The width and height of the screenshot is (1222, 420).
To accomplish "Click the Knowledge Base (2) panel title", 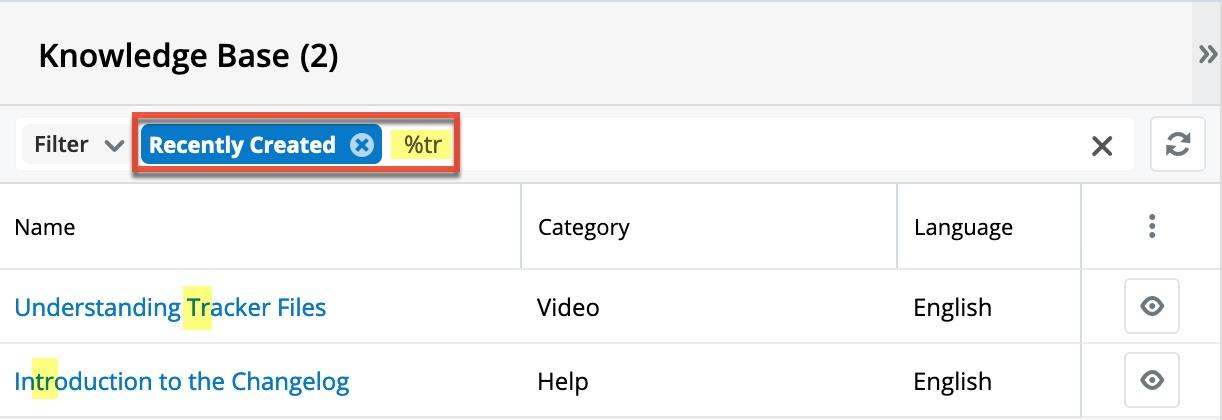I will click(188, 56).
